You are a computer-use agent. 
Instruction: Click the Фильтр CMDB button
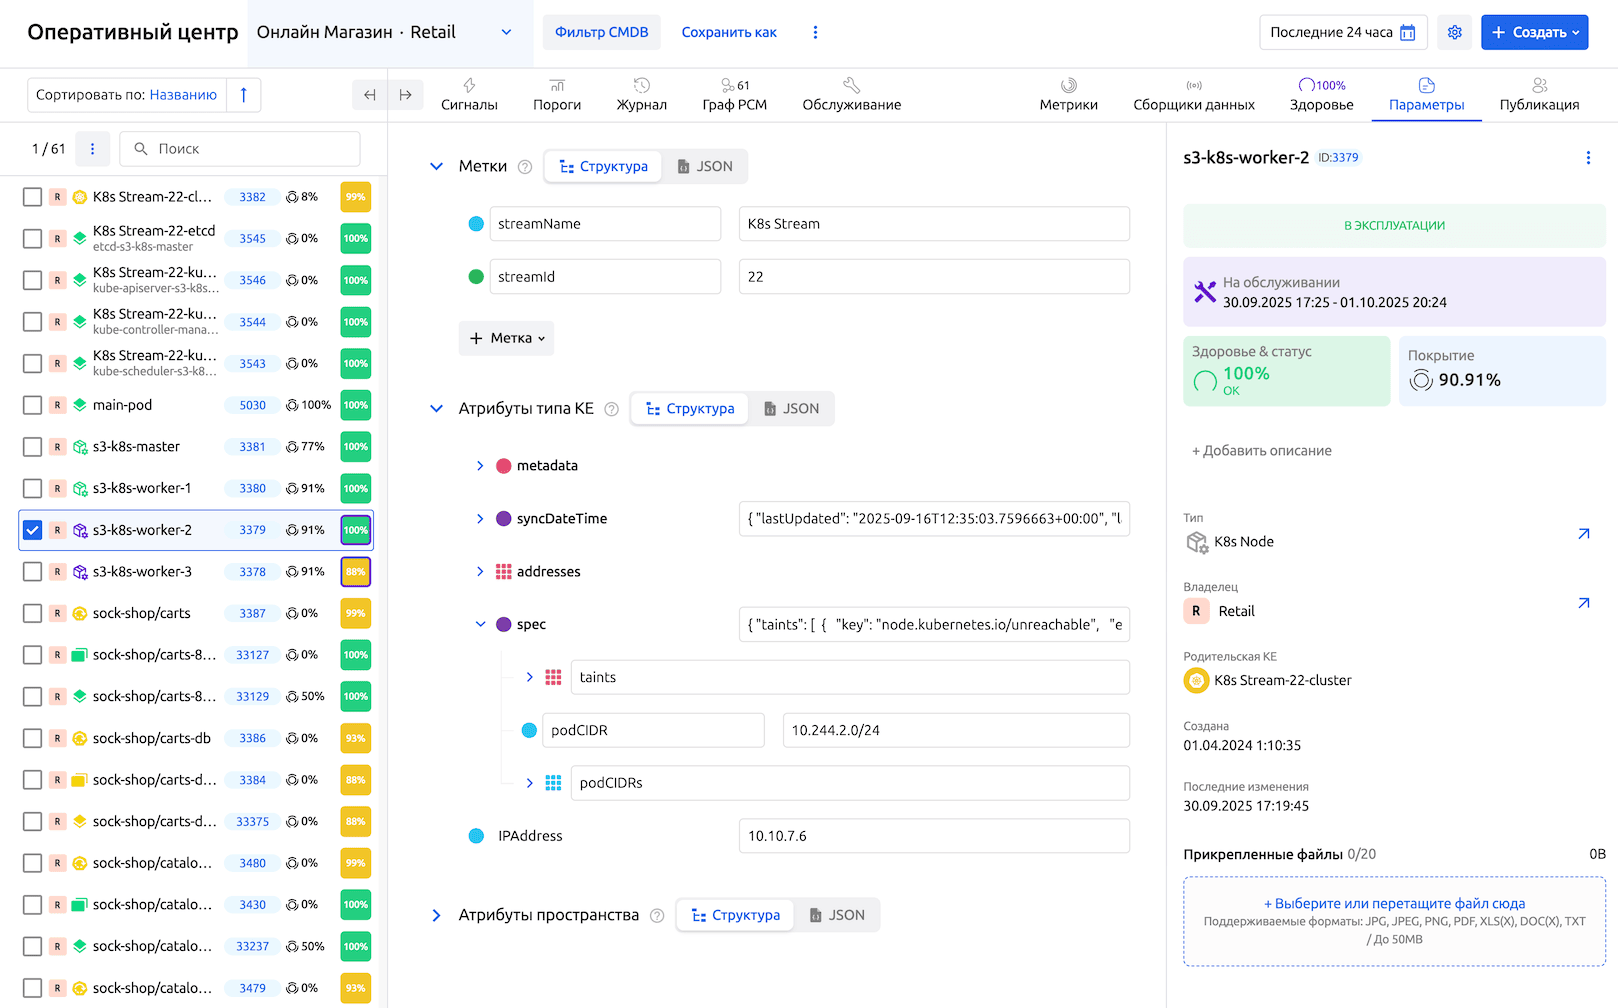click(601, 32)
